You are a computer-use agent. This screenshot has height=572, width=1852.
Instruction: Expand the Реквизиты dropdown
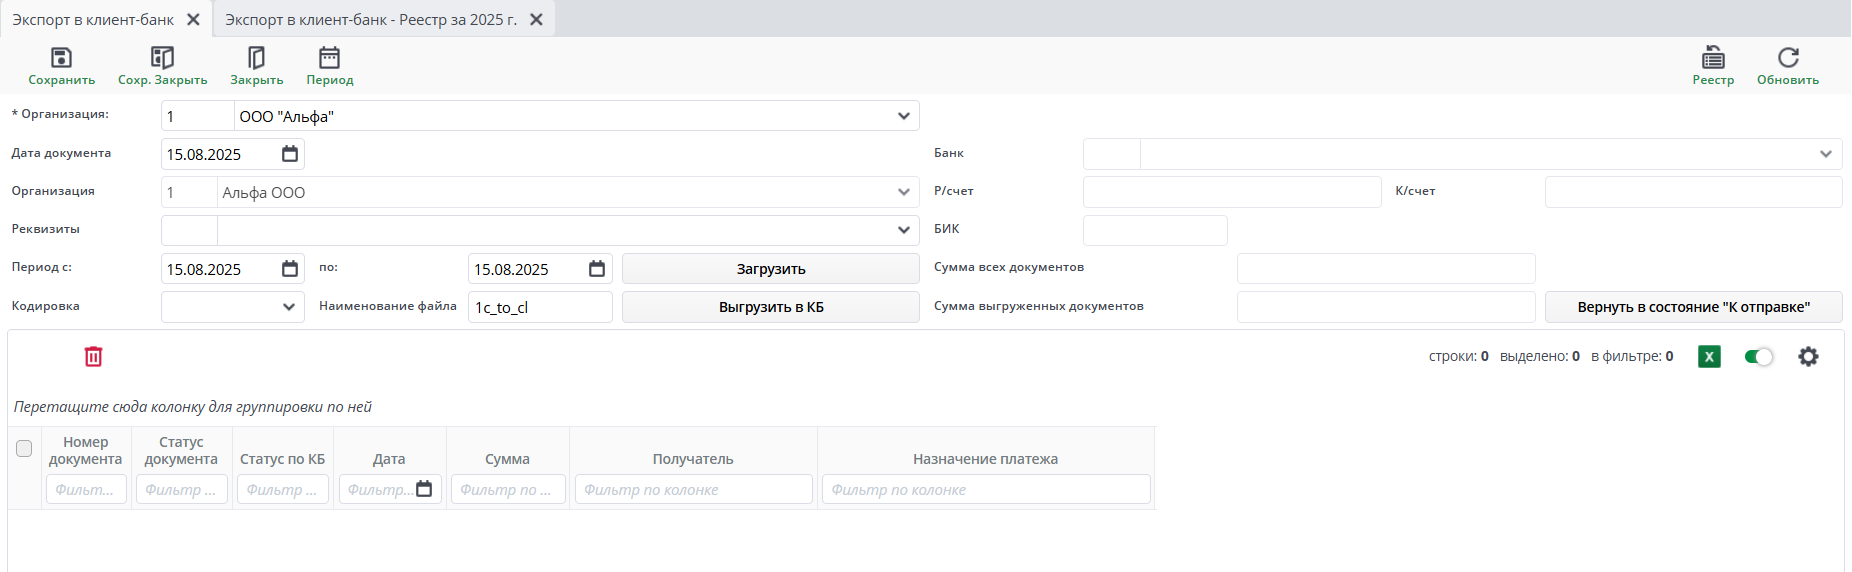[903, 230]
